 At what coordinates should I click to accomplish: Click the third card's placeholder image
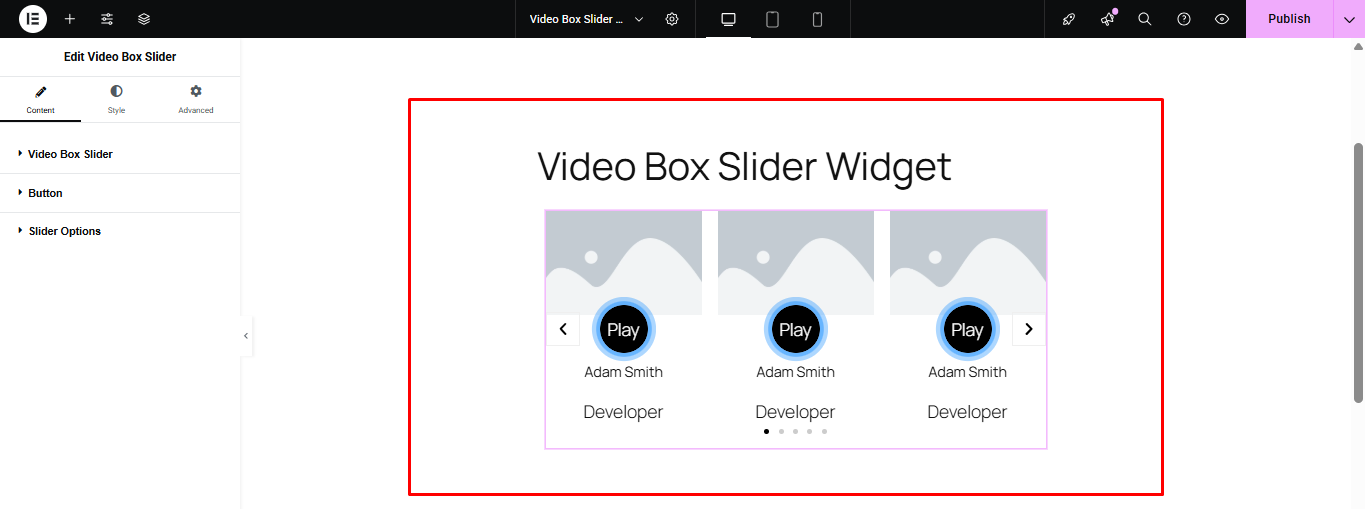968,262
